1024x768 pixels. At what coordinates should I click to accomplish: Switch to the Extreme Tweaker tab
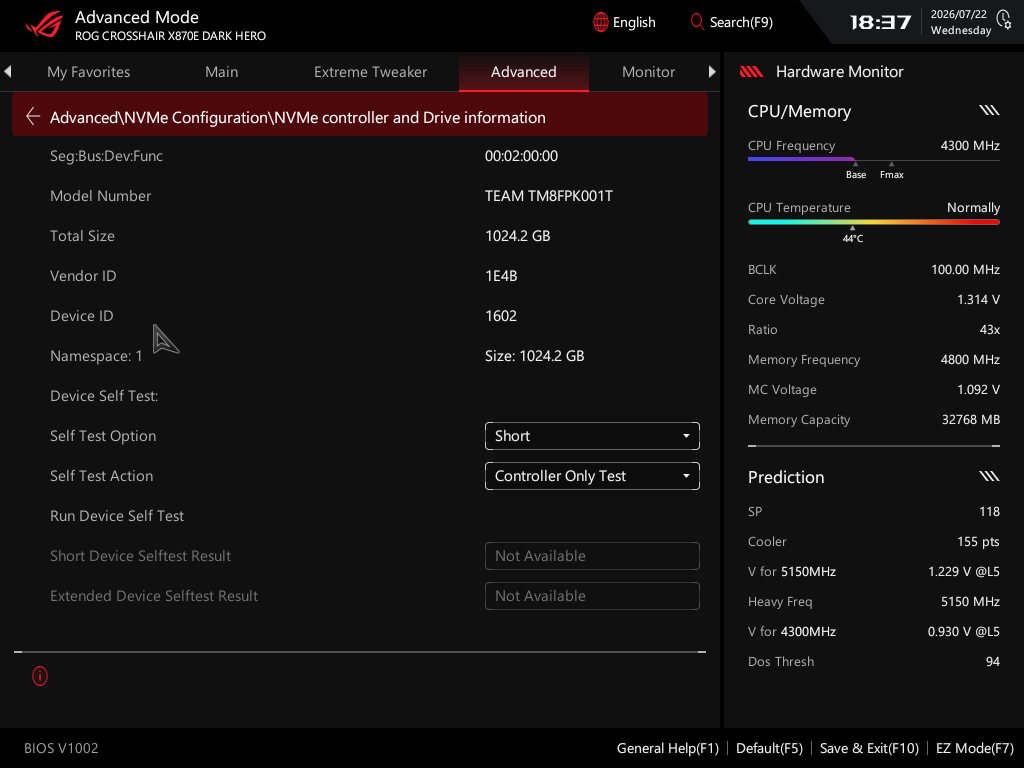point(370,72)
